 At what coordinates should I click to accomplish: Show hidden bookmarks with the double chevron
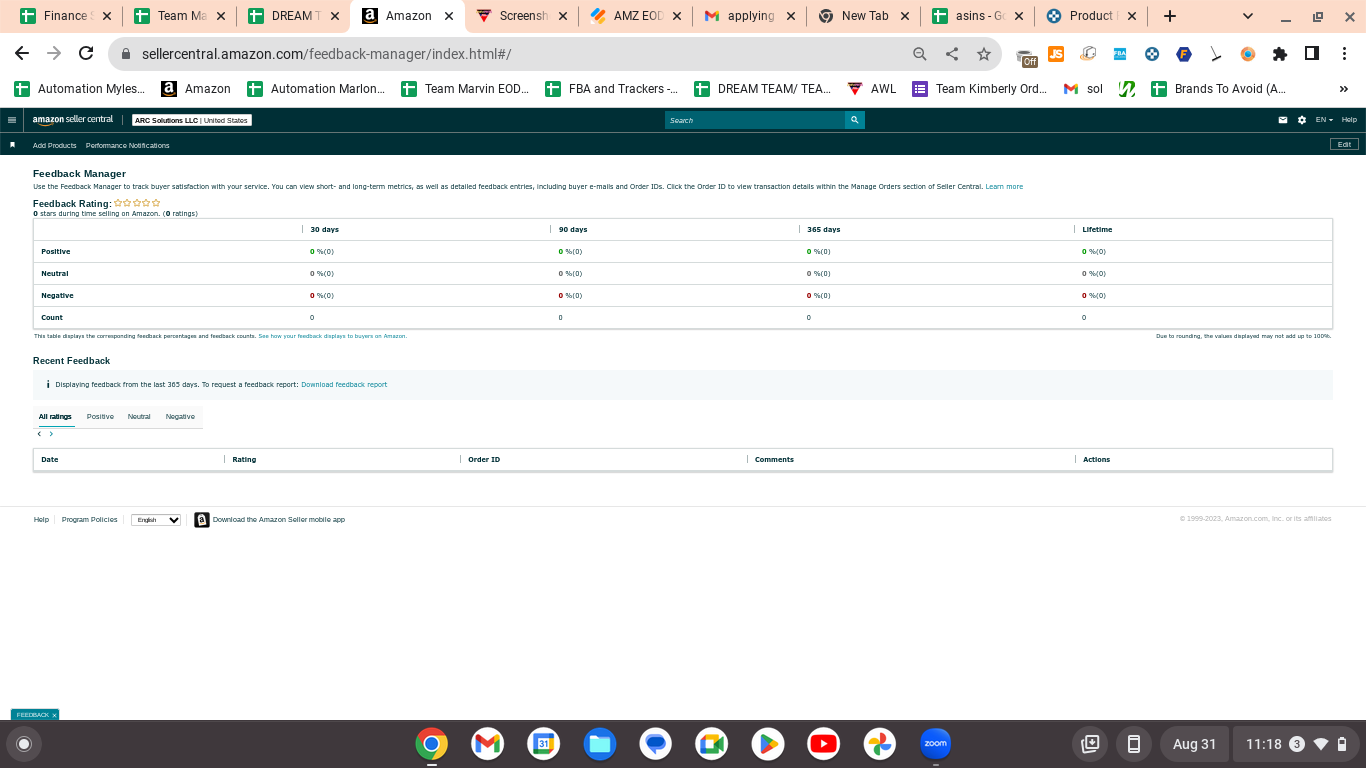point(1343,89)
